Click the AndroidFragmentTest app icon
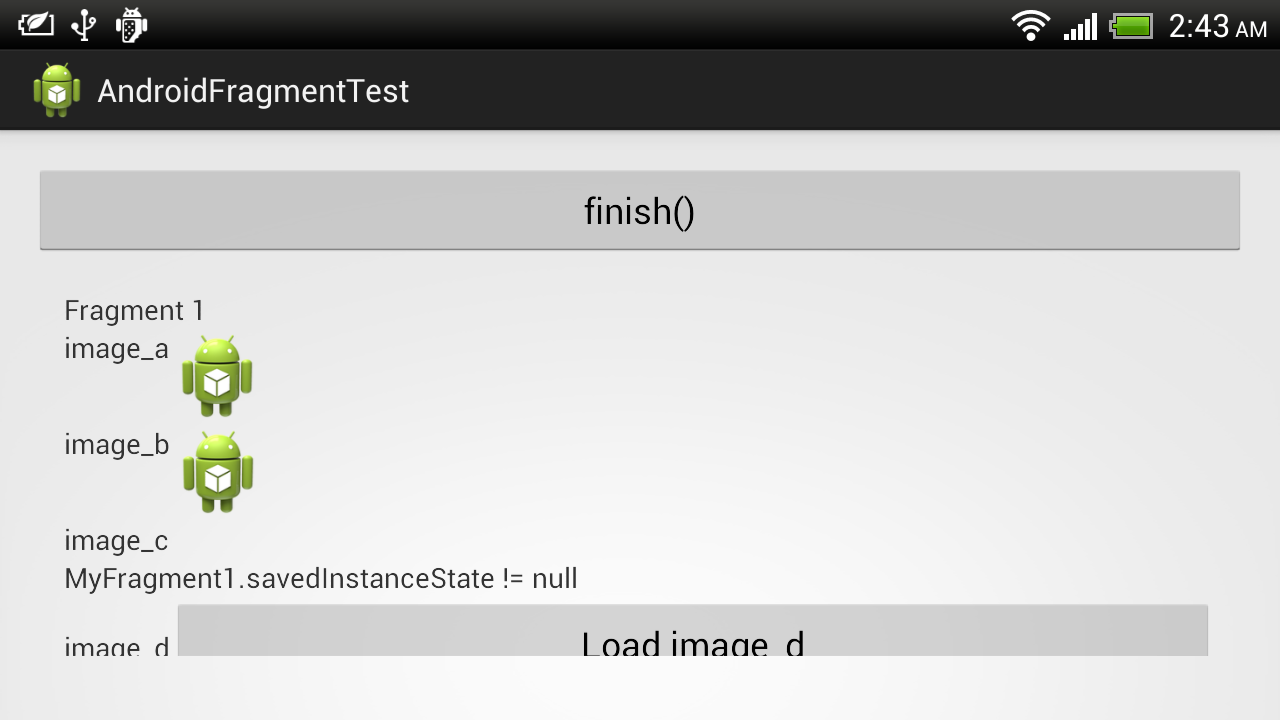This screenshot has width=1280, height=720. point(57,90)
